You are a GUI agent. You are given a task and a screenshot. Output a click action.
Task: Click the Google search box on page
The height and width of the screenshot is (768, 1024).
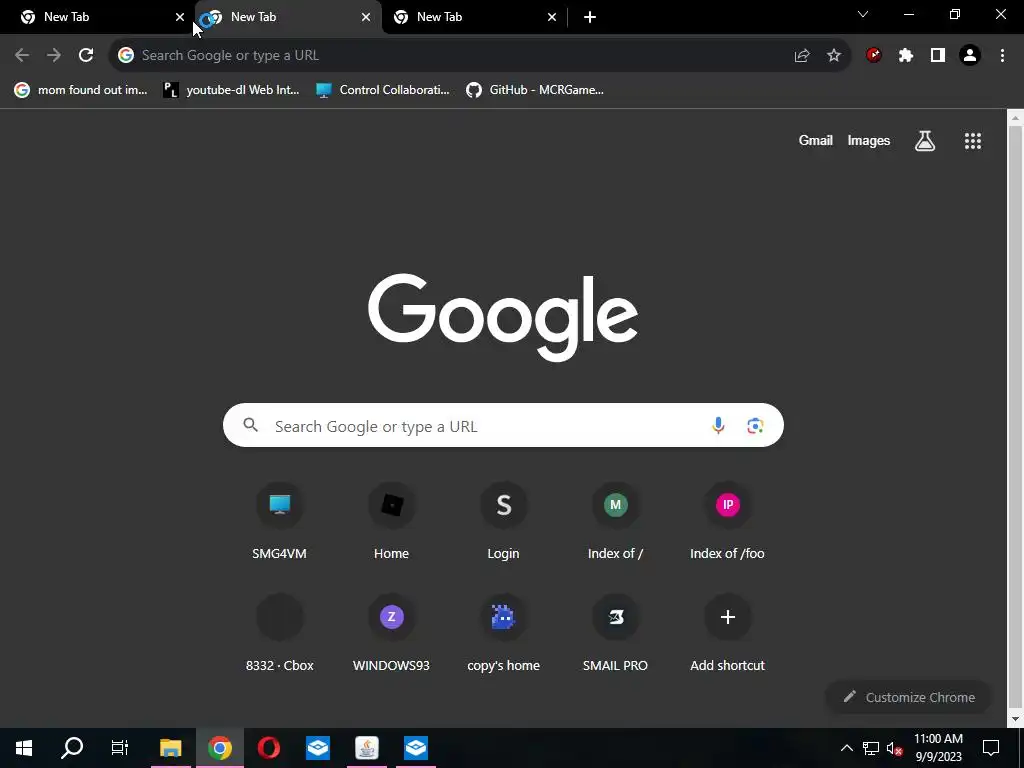pos(503,425)
